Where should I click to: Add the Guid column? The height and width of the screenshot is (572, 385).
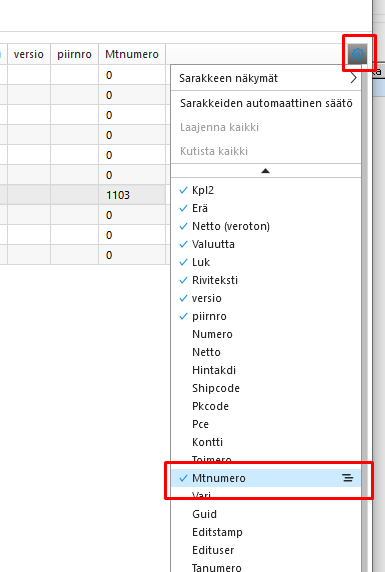pyautogui.click(x=266, y=514)
